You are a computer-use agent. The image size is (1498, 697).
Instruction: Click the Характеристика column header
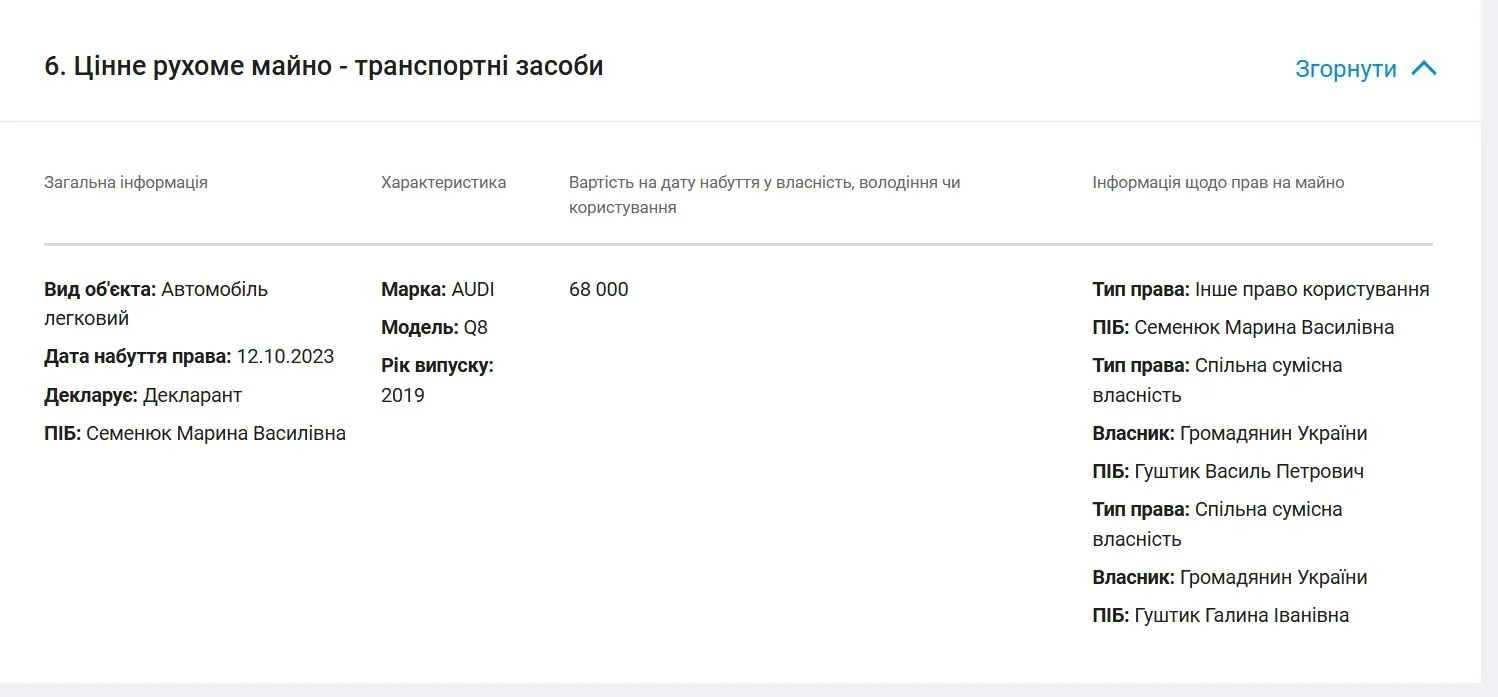(443, 182)
